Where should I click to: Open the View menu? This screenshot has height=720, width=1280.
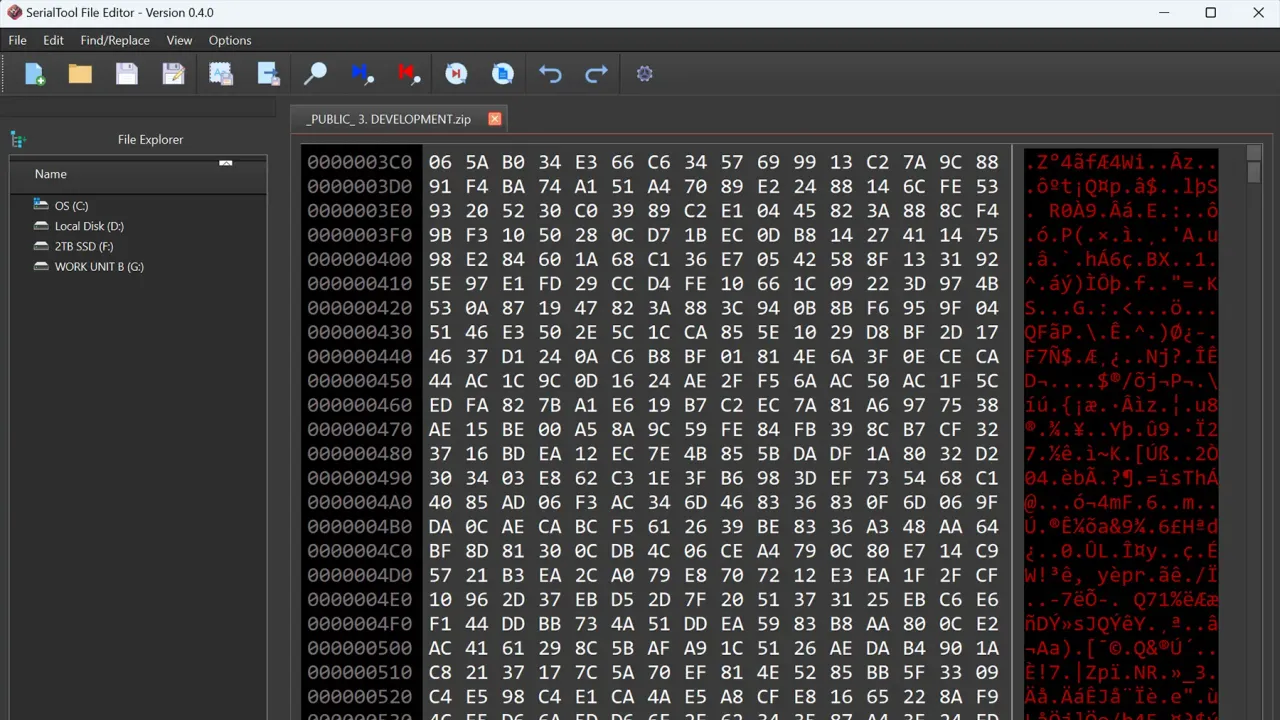(x=179, y=40)
